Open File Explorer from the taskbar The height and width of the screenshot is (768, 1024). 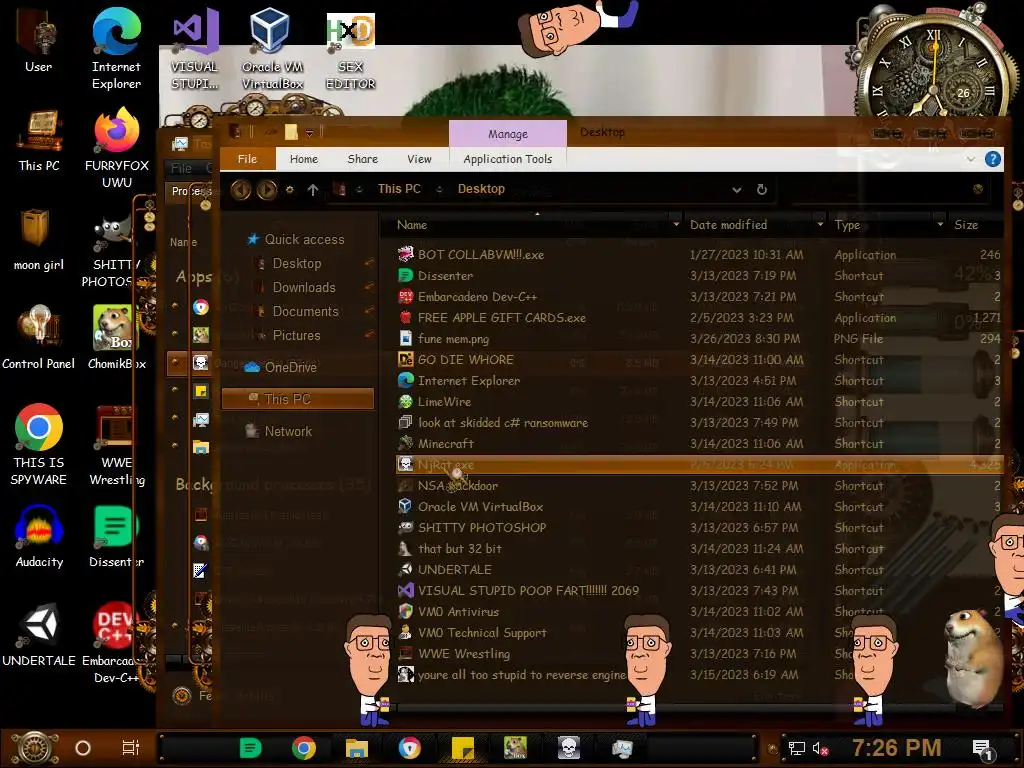(357, 748)
